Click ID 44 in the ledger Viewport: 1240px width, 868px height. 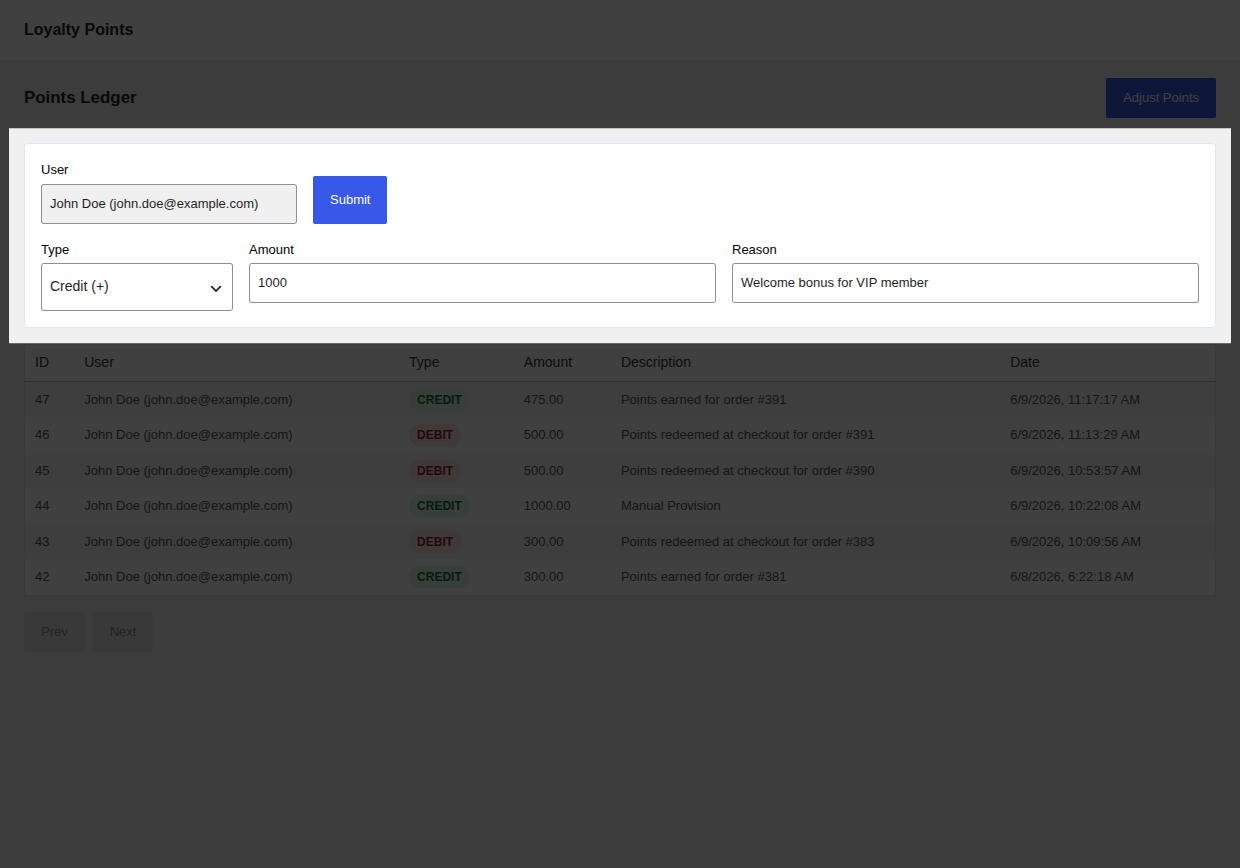42,506
